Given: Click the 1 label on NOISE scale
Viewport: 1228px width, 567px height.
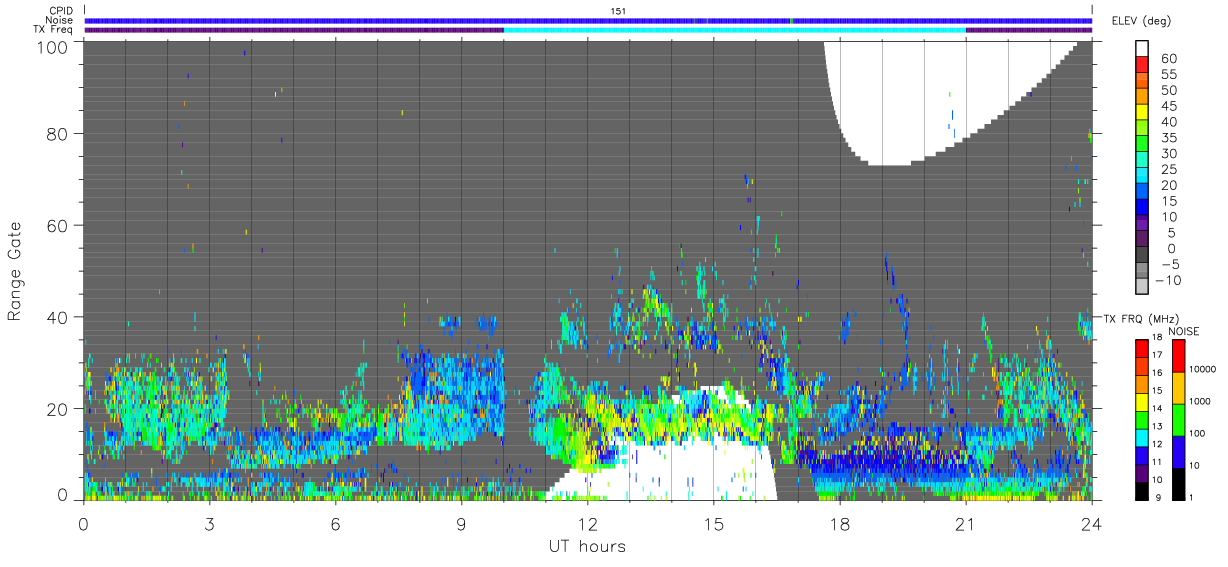Looking at the screenshot, I should pyautogui.click(x=1191, y=497).
